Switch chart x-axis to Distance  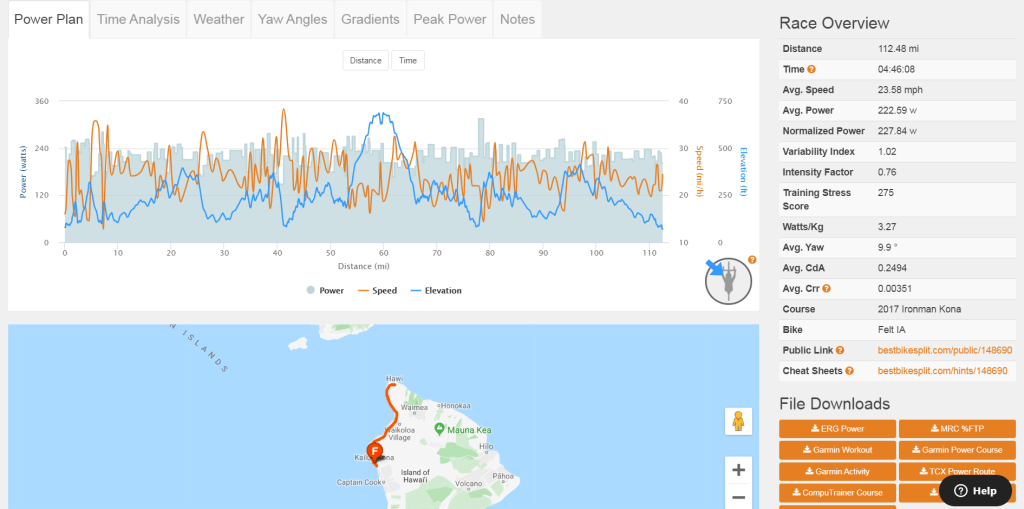(365, 61)
